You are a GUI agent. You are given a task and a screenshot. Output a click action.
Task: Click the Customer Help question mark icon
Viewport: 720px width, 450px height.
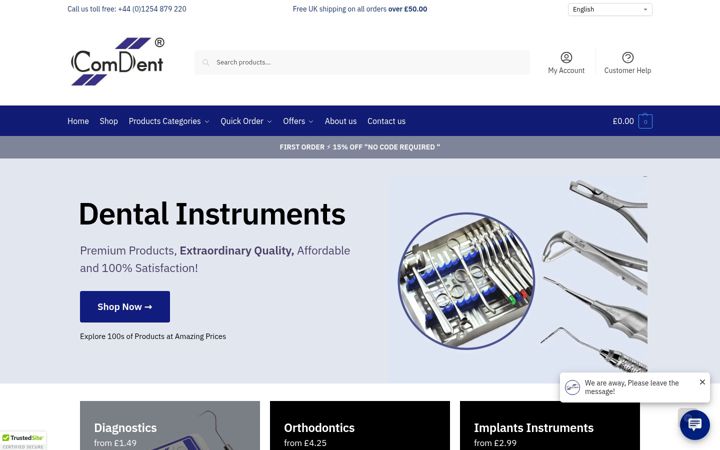tap(628, 57)
